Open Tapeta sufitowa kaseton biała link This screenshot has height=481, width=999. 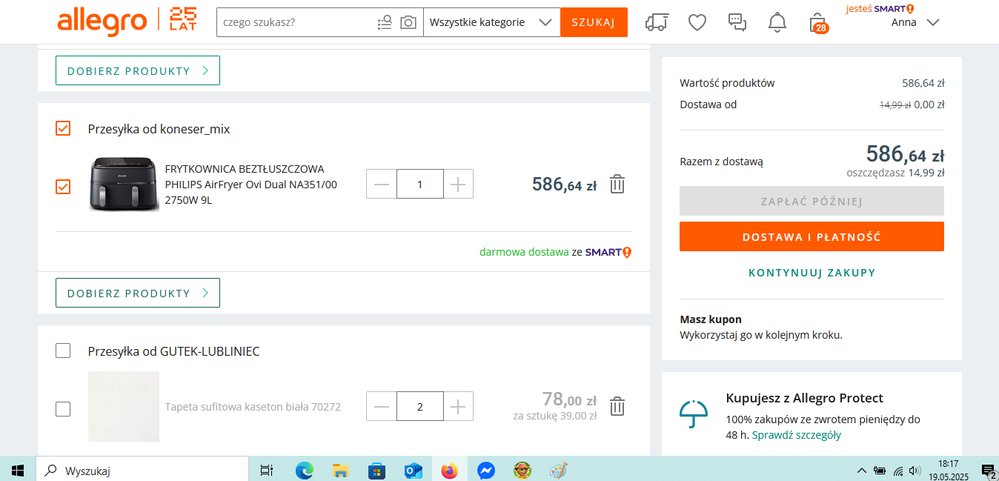253,406
